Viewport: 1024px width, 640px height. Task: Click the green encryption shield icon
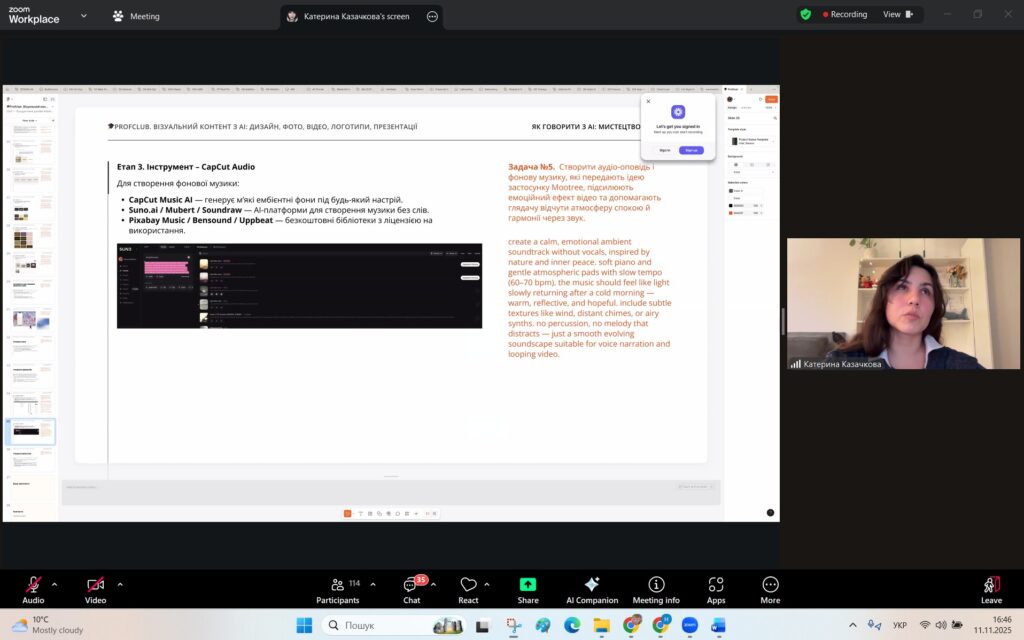pyautogui.click(x=806, y=15)
